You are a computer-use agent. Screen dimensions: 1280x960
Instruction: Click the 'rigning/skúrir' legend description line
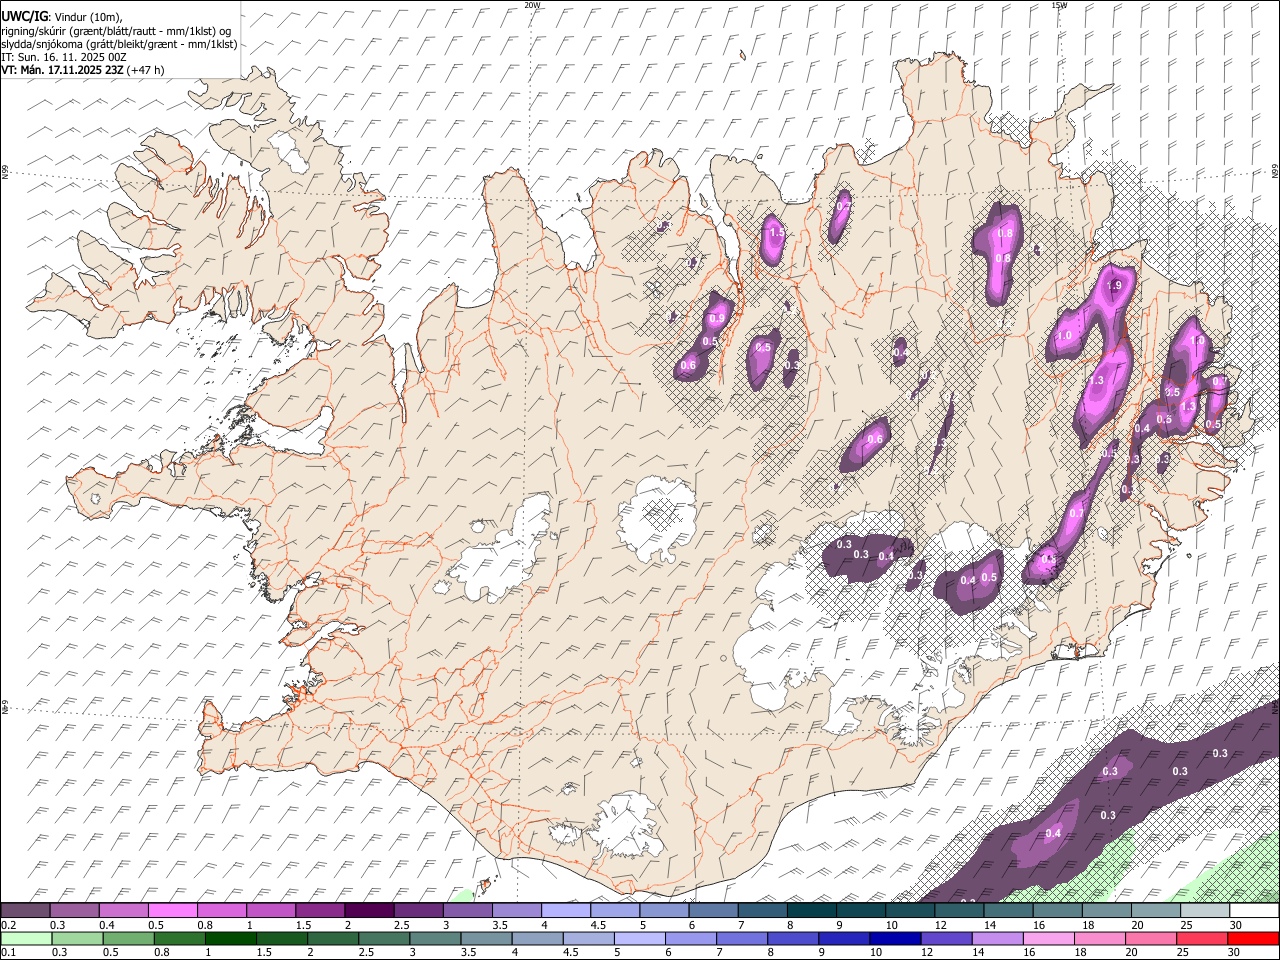pyautogui.click(x=117, y=31)
